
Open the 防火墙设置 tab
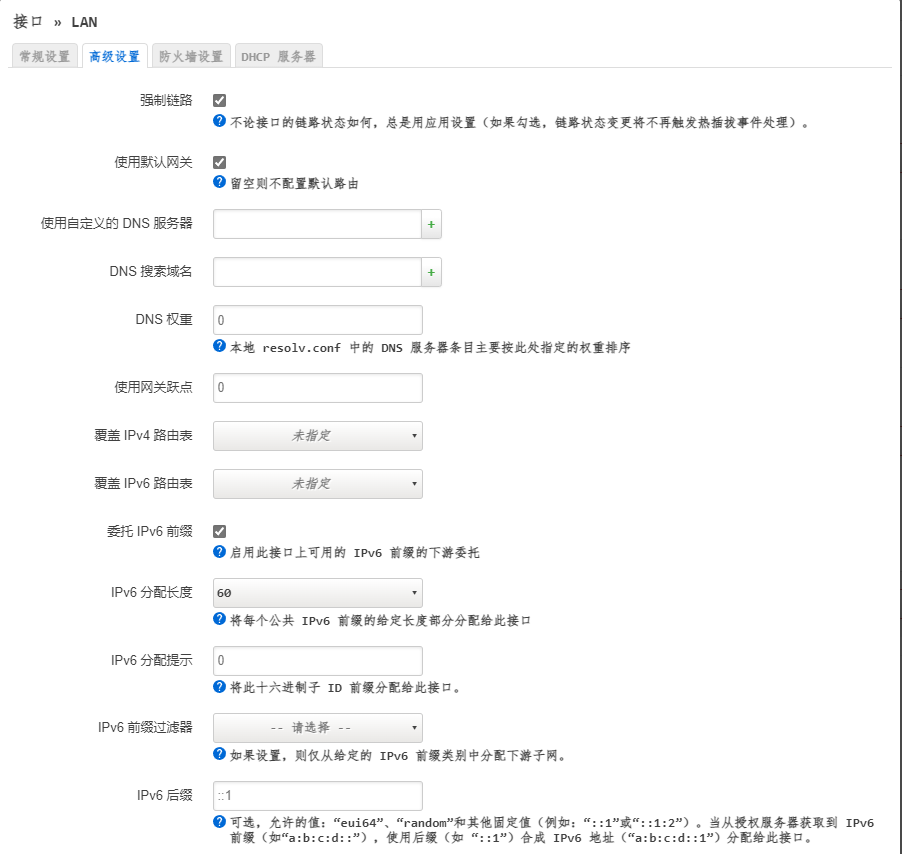click(x=192, y=56)
